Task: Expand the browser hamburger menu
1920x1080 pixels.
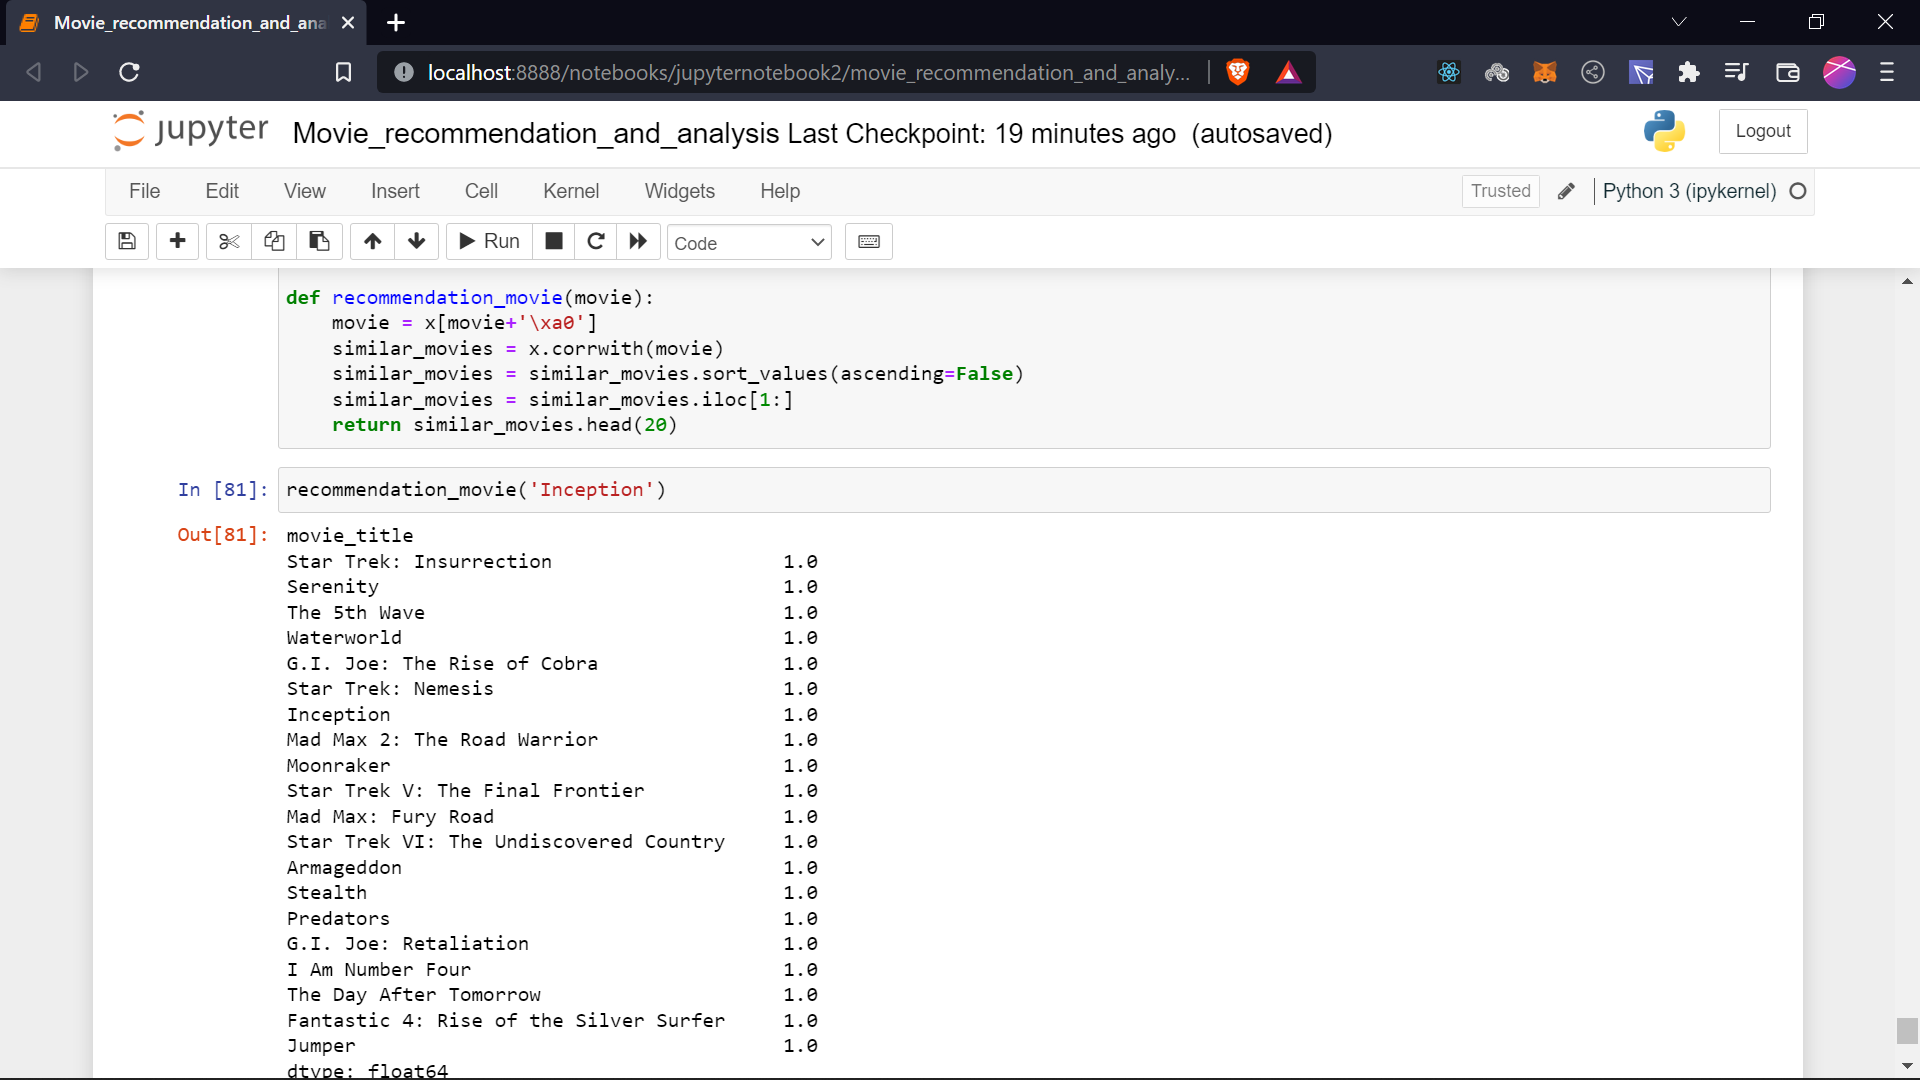Action: pyautogui.click(x=1889, y=72)
